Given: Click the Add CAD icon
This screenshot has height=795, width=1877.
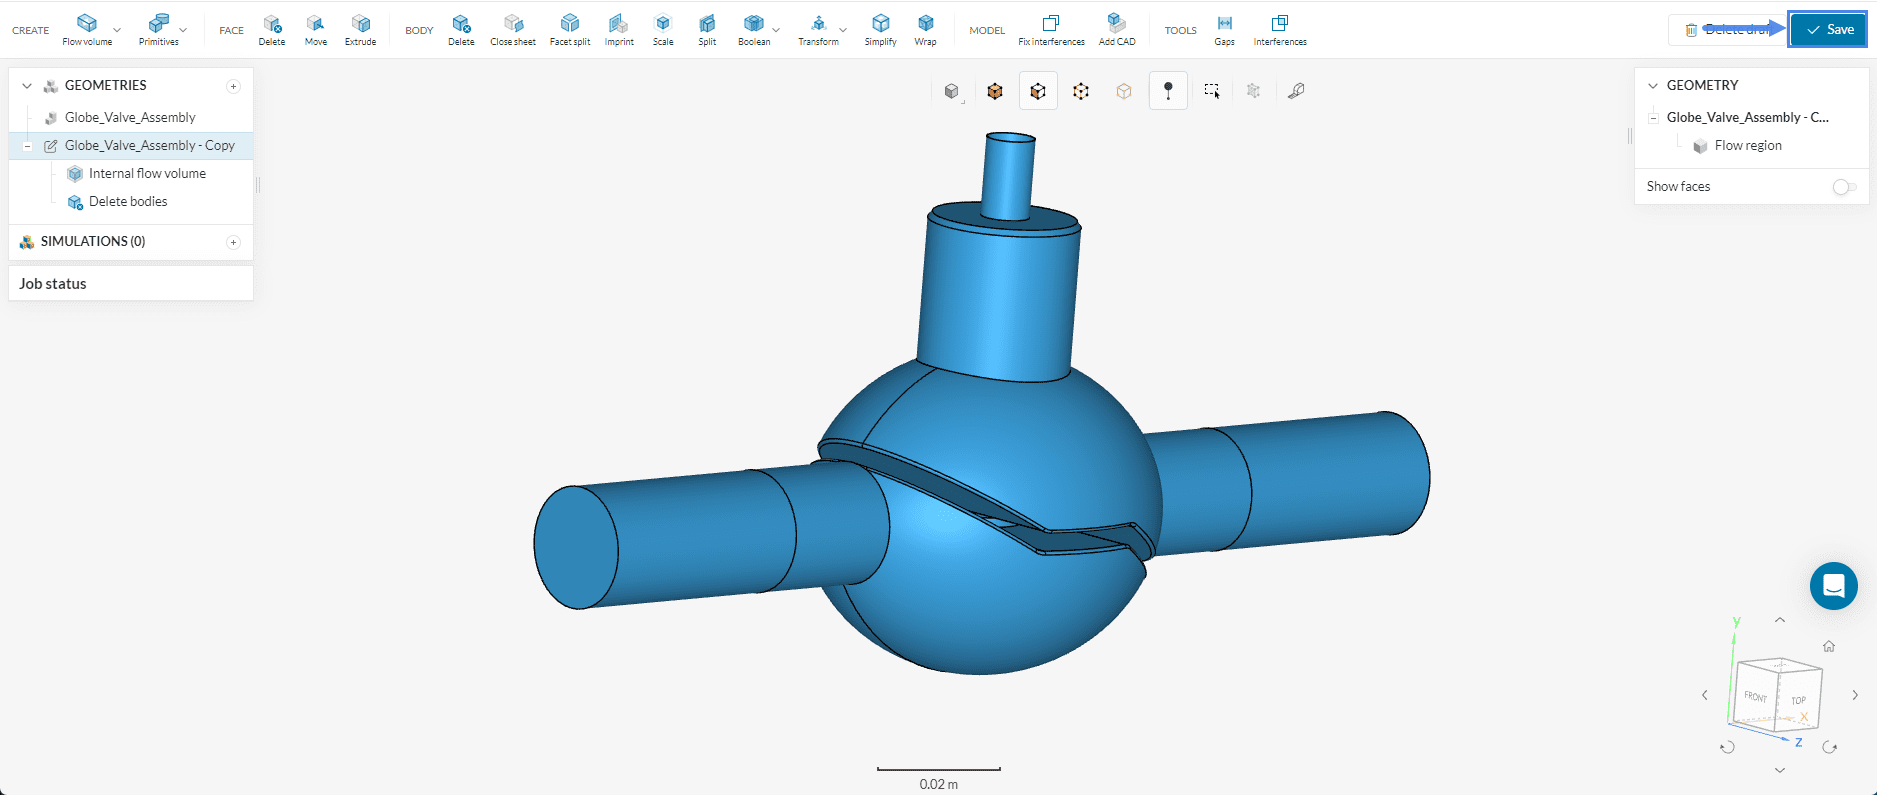Looking at the screenshot, I should 1117,29.
